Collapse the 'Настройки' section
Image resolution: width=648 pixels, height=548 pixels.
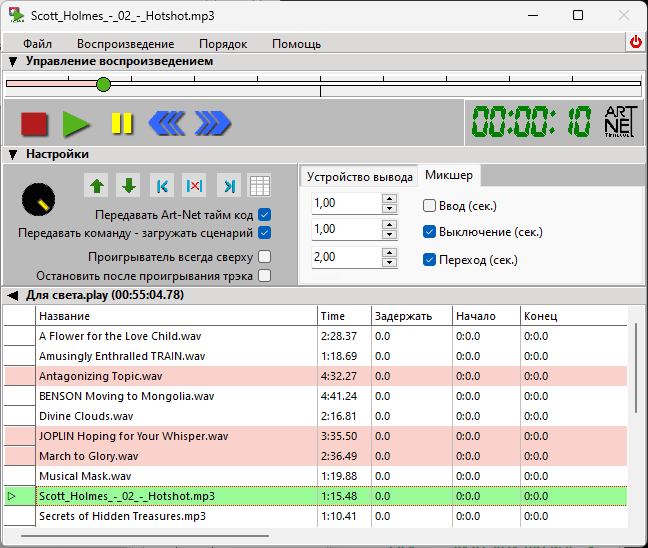pyautogui.click(x=13, y=155)
